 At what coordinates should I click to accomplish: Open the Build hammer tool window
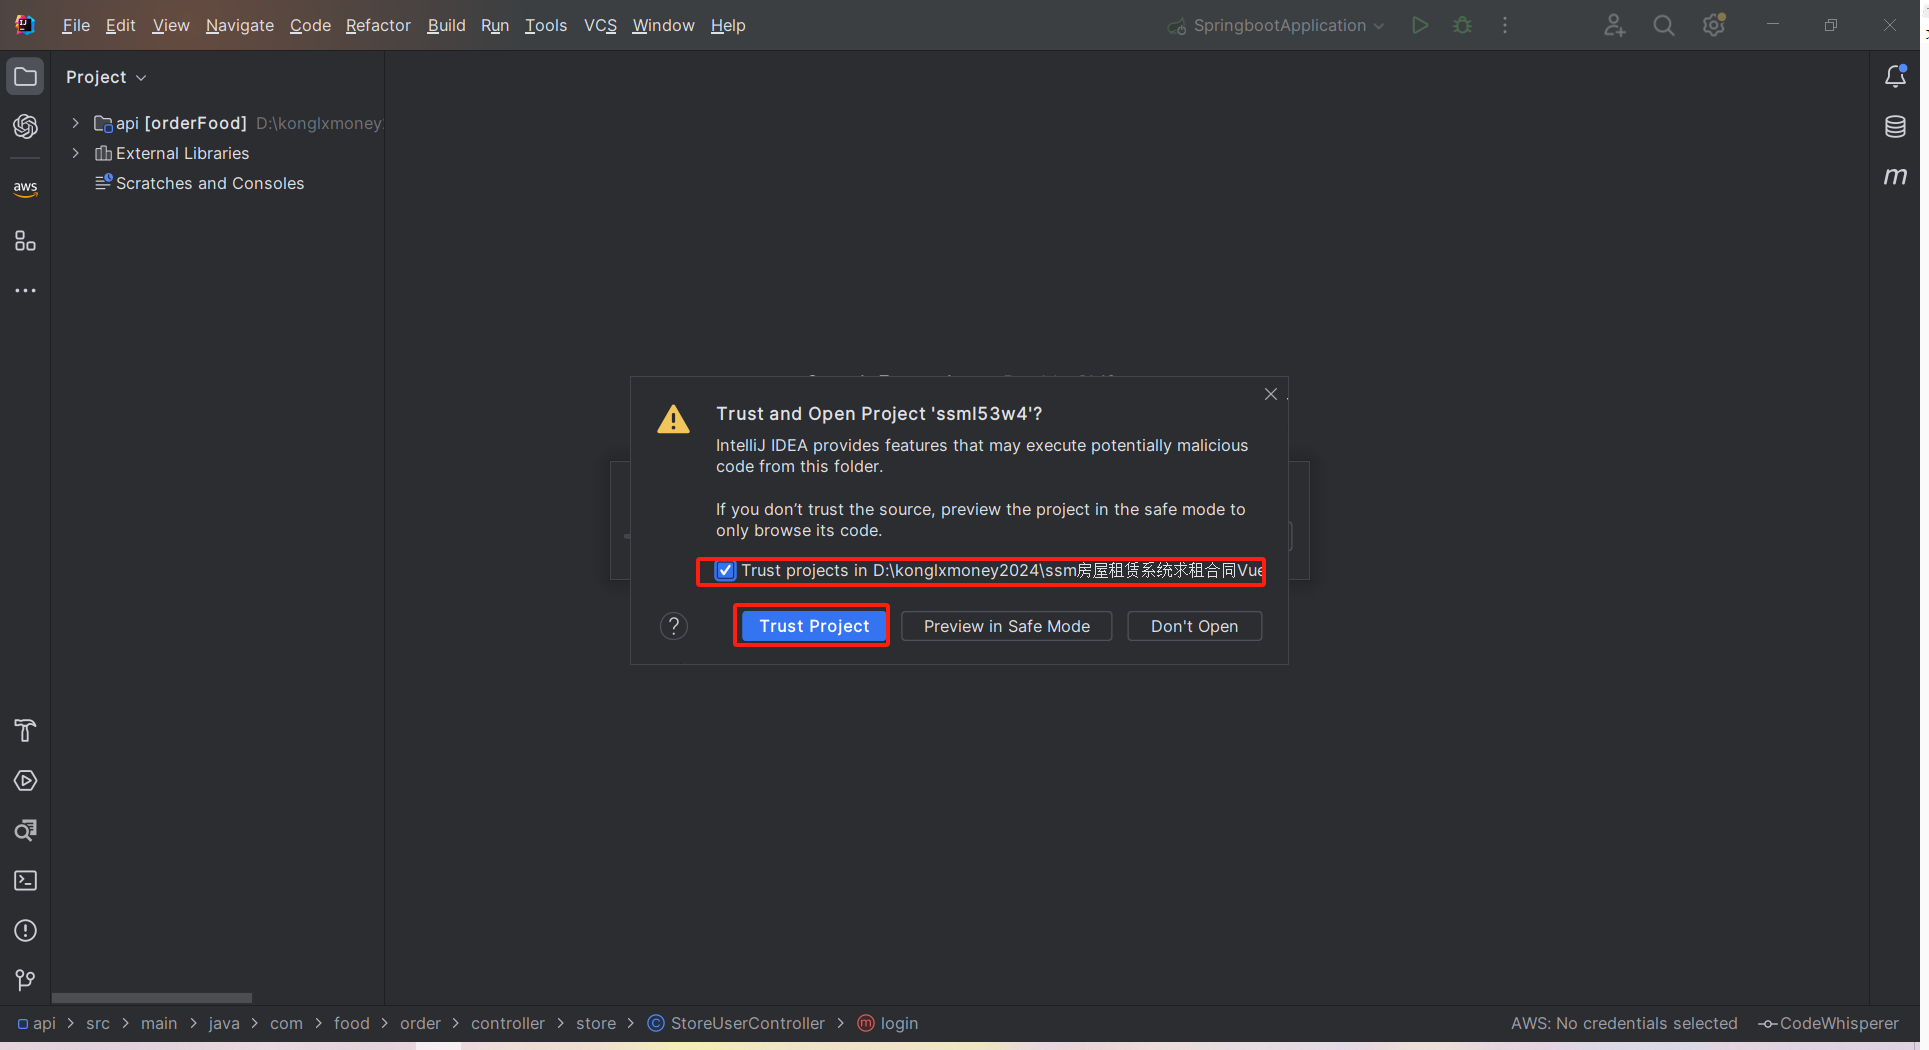tap(25, 731)
